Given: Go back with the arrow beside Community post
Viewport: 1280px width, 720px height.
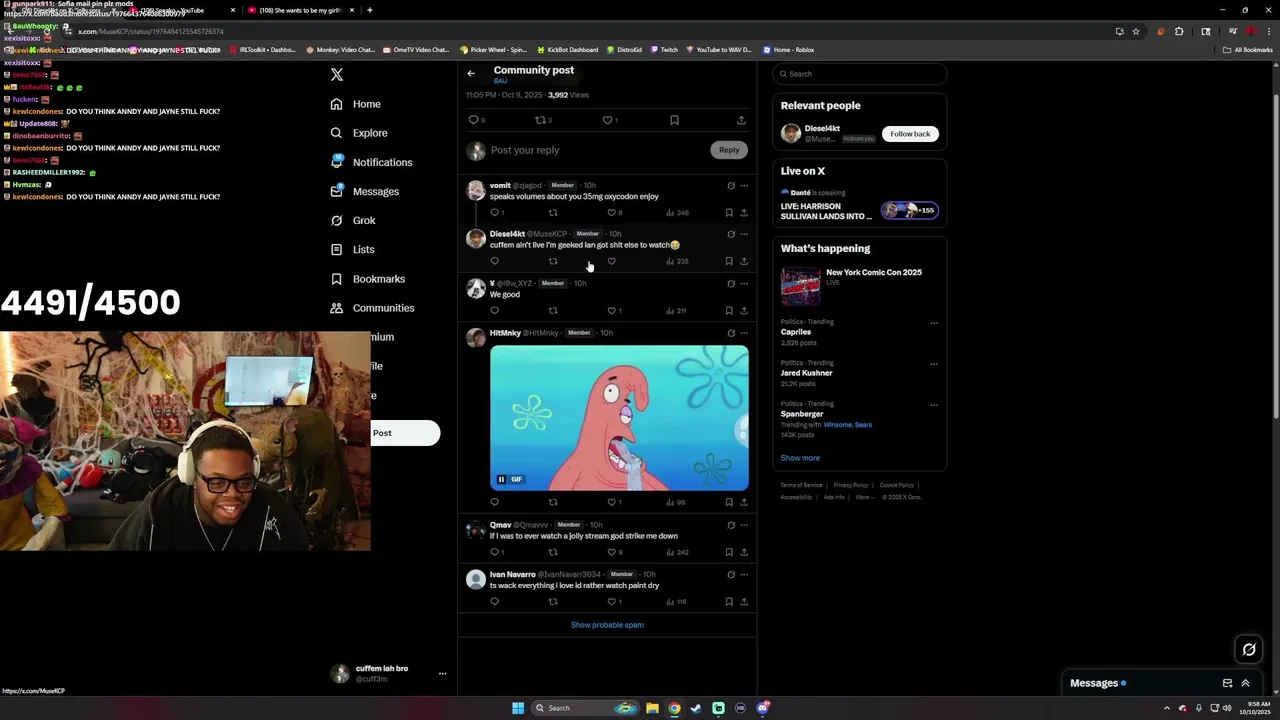Looking at the screenshot, I should coord(471,73).
